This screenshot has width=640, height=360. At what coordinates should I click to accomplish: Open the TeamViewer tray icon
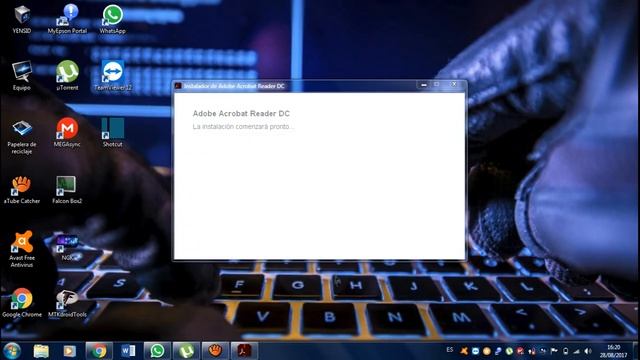click(475, 351)
